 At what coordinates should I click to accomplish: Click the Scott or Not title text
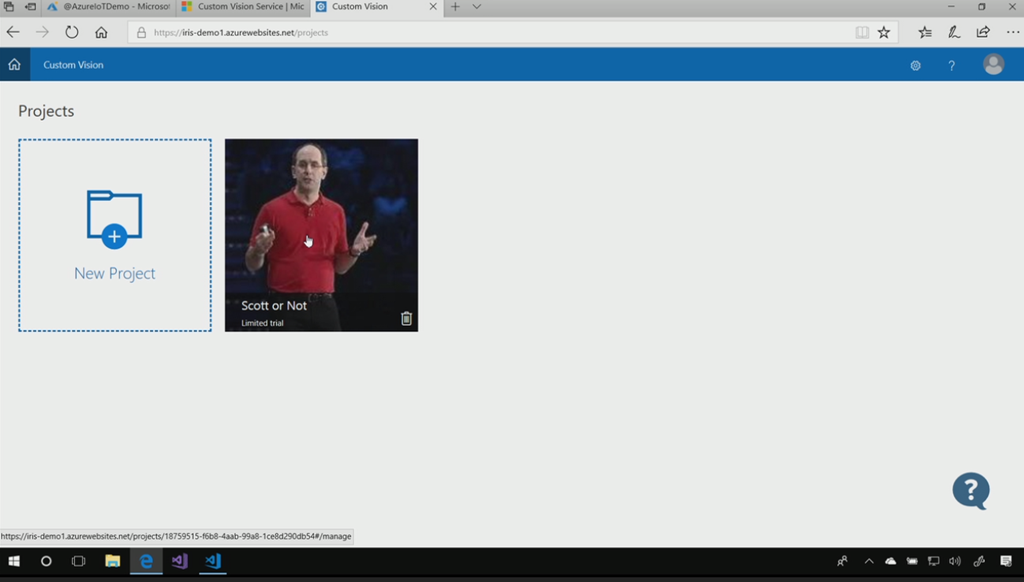[x=274, y=306]
